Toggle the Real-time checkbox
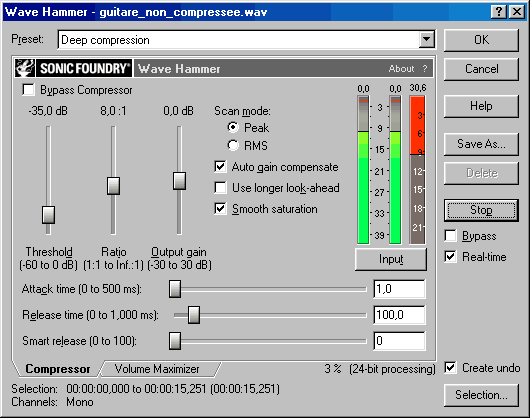 click(451, 256)
